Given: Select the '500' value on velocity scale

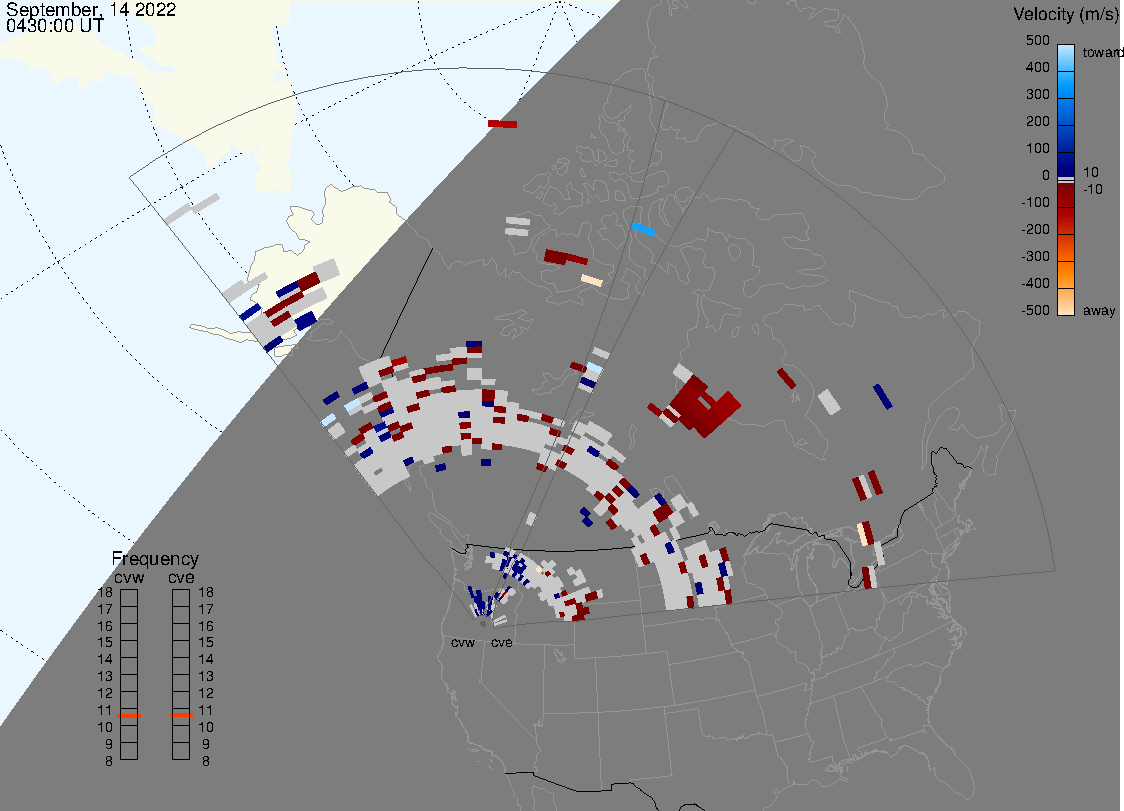Looking at the screenshot, I should point(1037,40).
